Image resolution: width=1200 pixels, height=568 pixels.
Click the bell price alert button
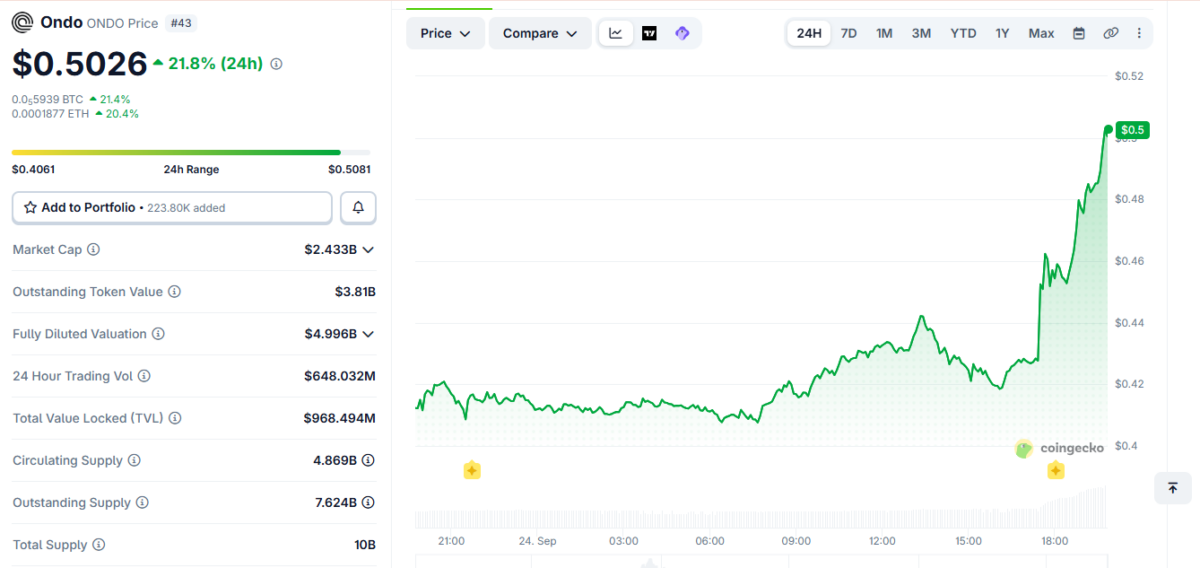(358, 208)
